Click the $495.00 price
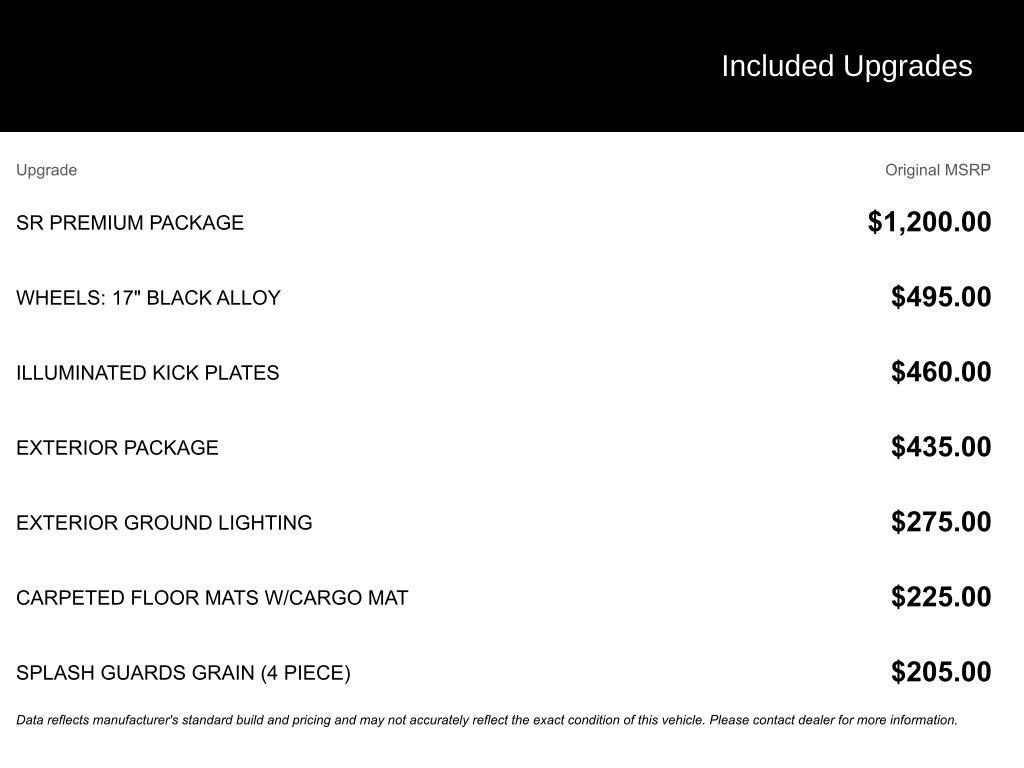This screenshot has width=1024, height=768. pos(940,297)
